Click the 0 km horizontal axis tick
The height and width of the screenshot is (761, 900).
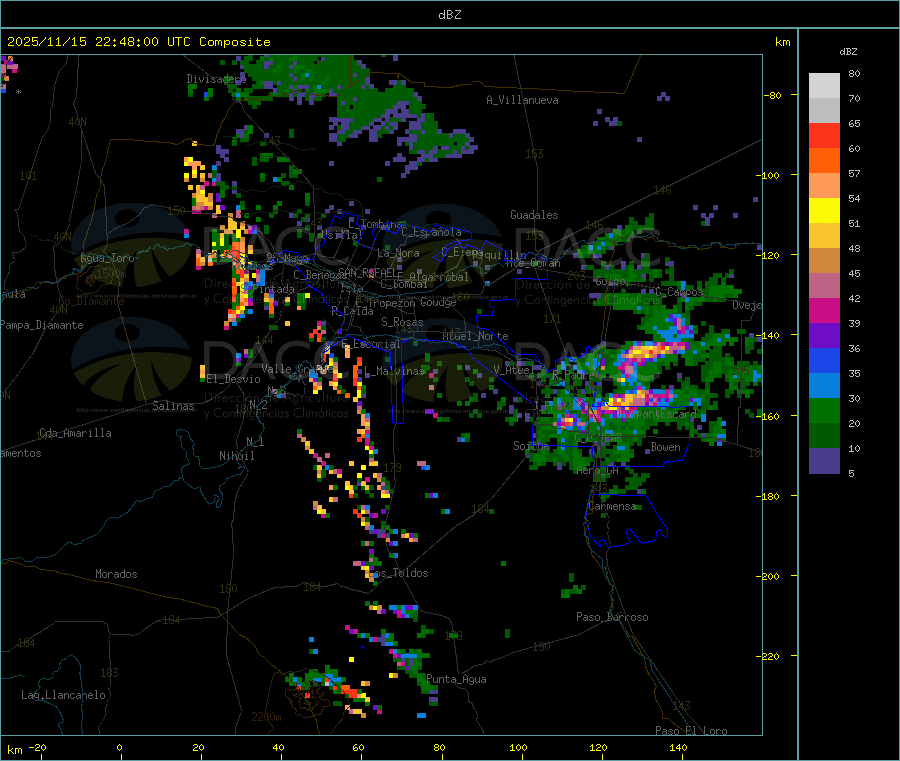click(119, 747)
